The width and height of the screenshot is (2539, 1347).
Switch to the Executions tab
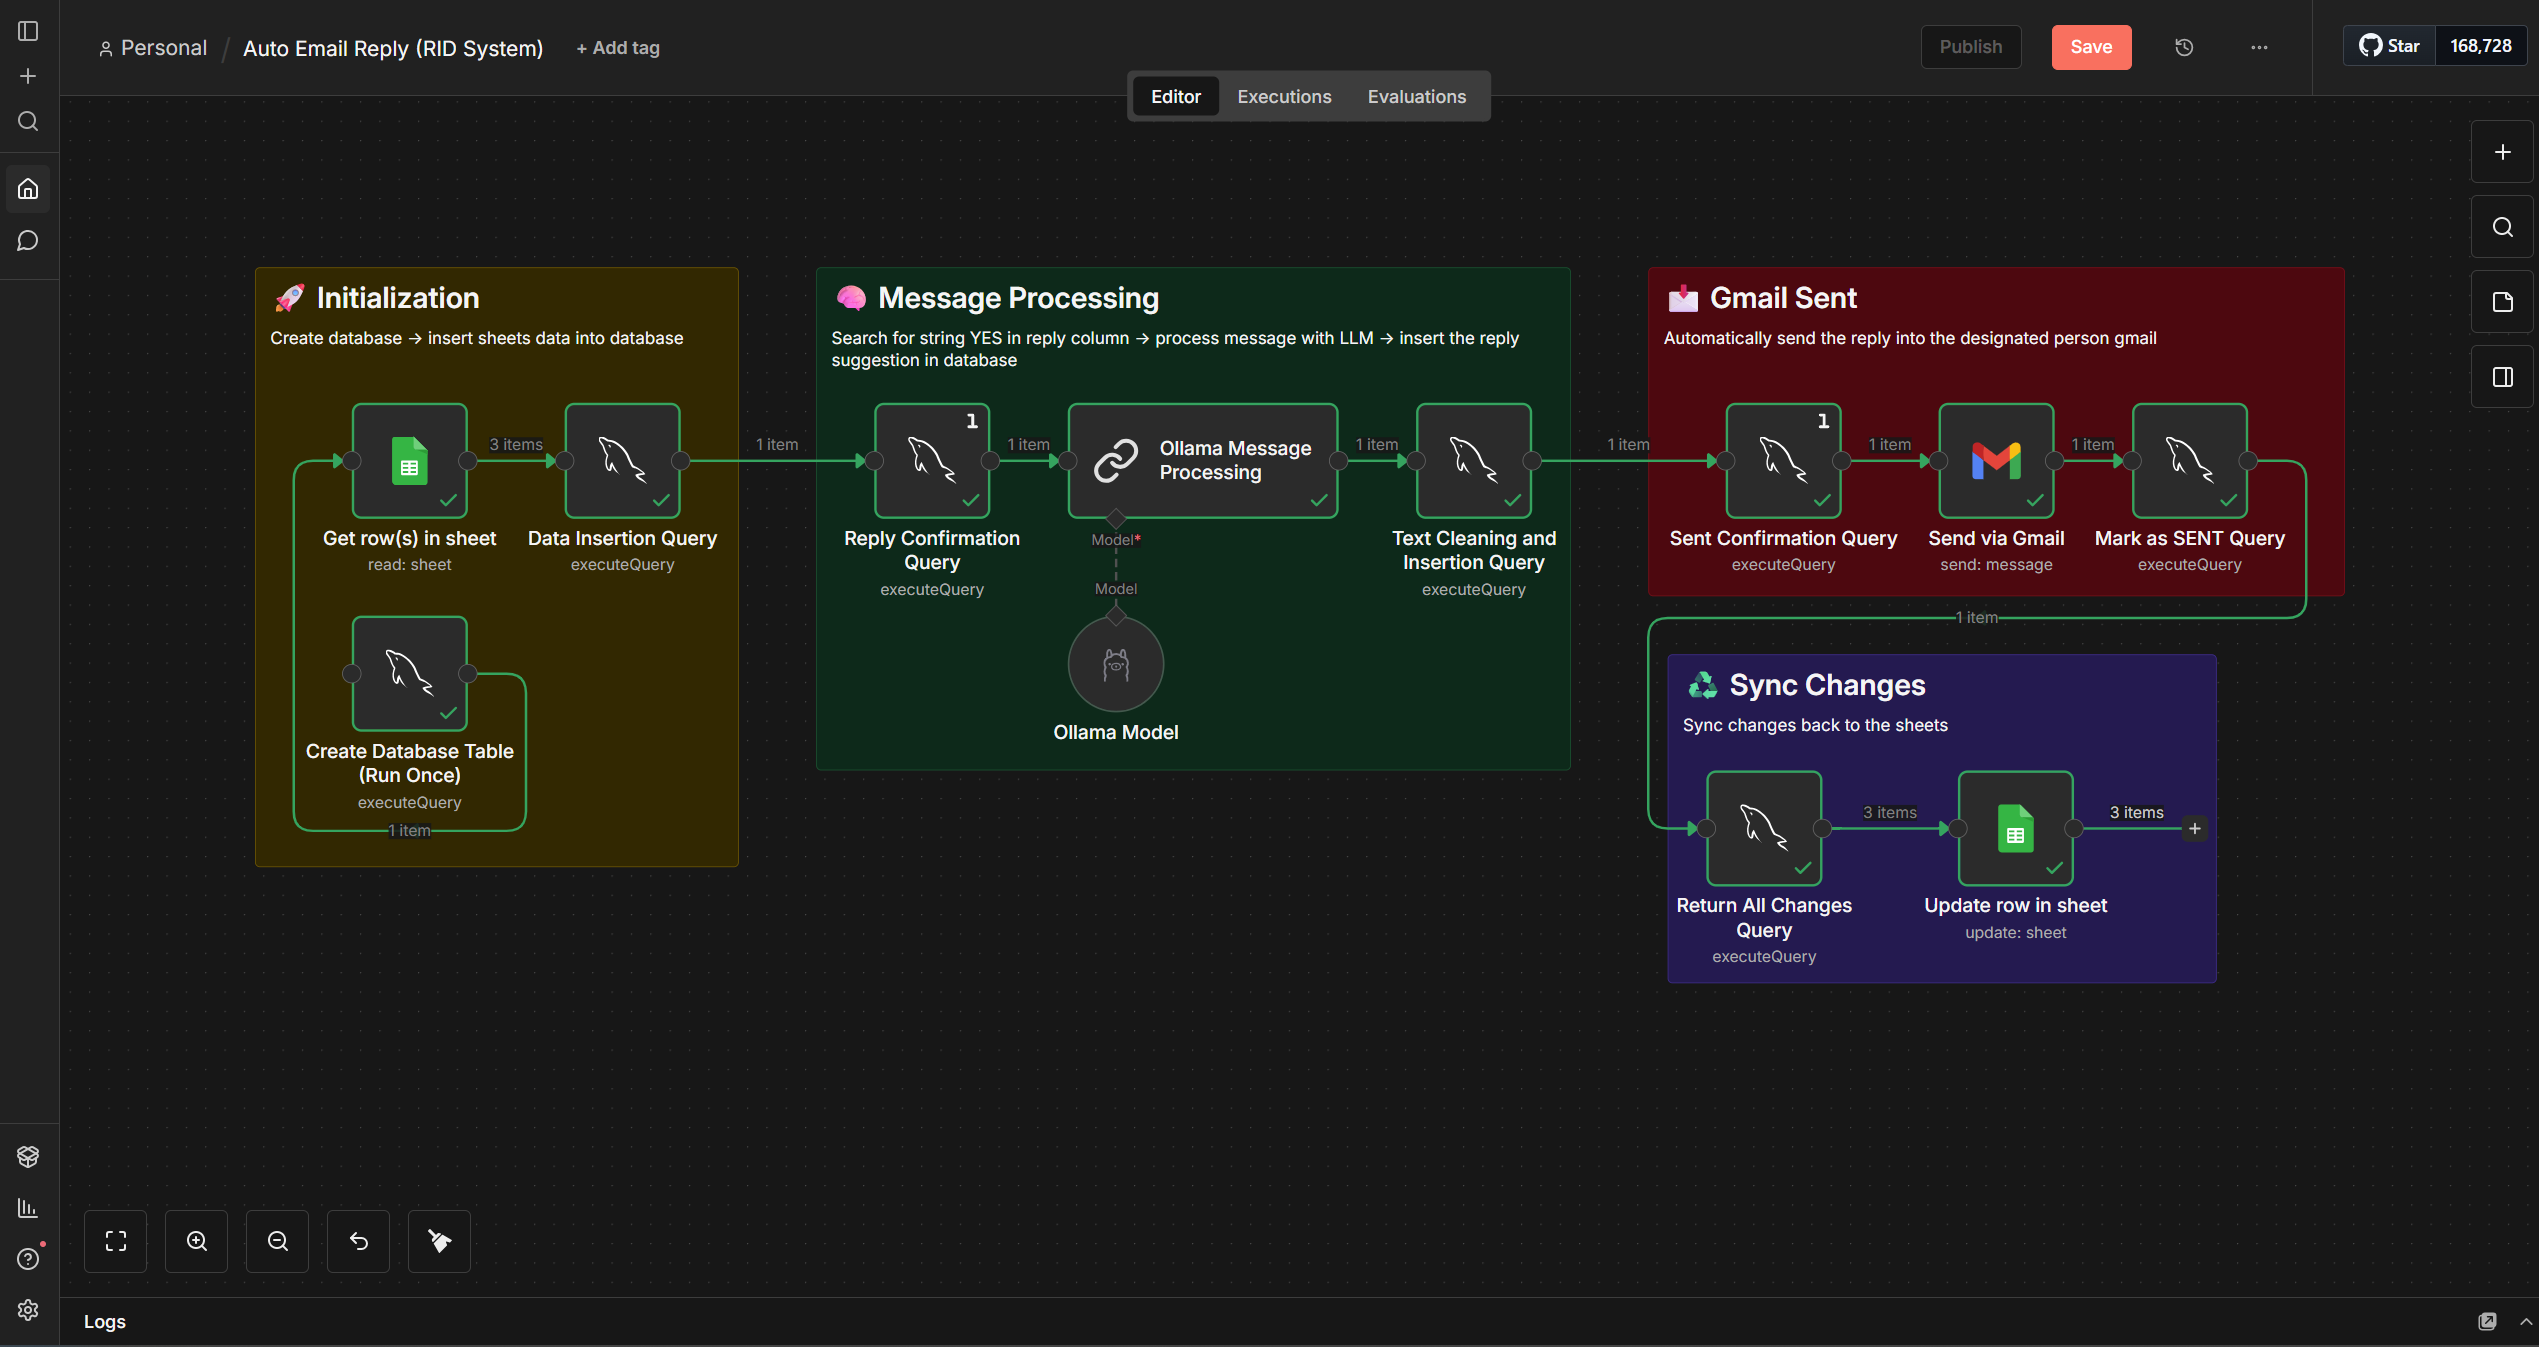point(1284,96)
